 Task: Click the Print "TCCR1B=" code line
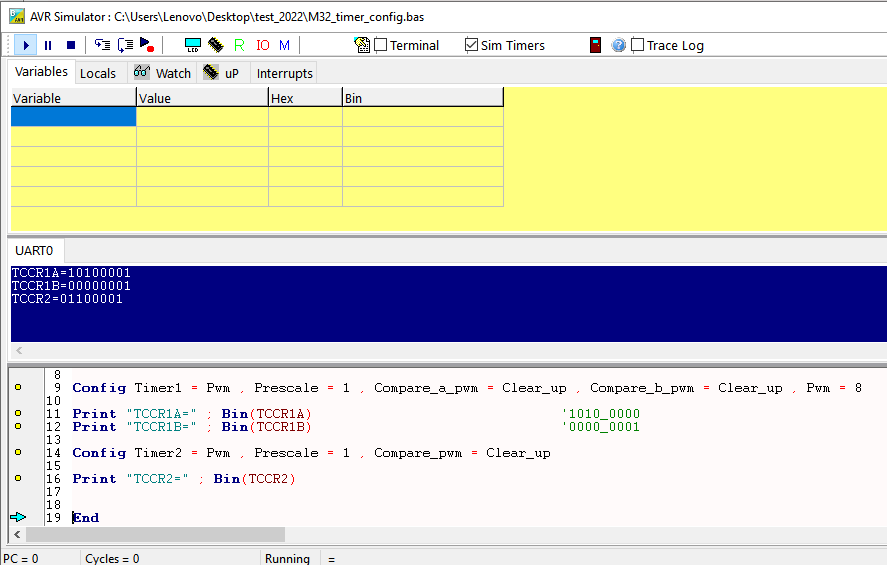[192, 427]
